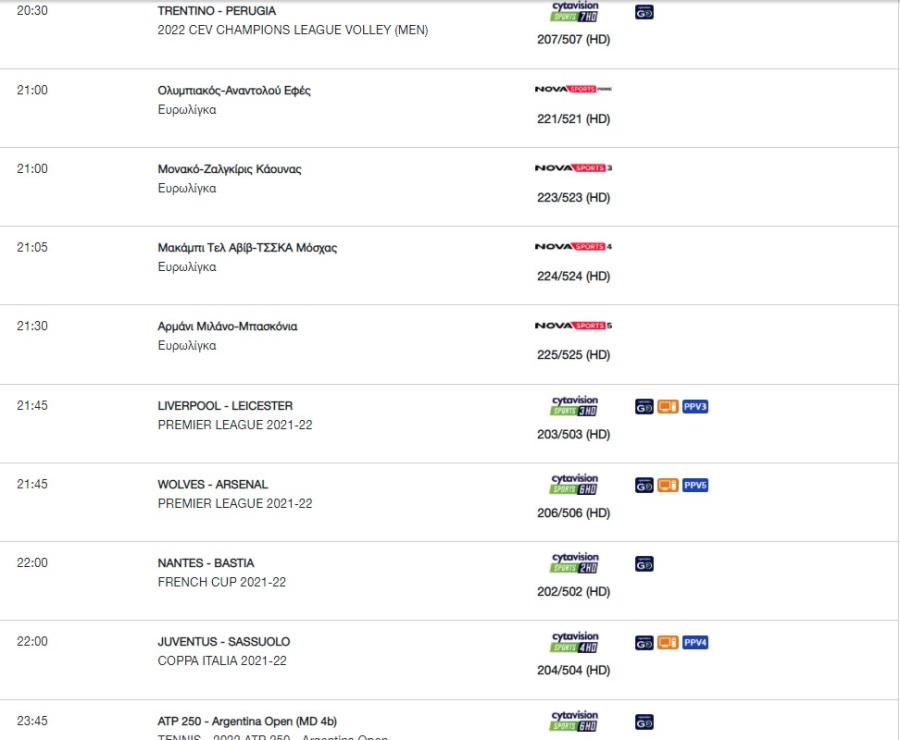Open the JUVENTUS - SASSUOLO match title
The width and height of the screenshot is (900, 740).
coord(224,641)
